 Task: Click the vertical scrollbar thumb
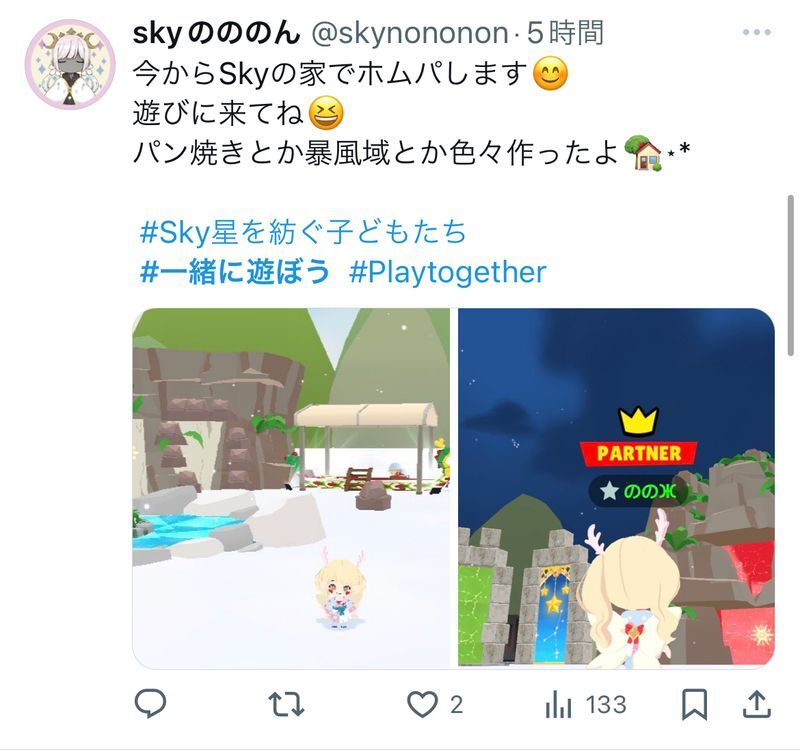click(x=791, y=275)
